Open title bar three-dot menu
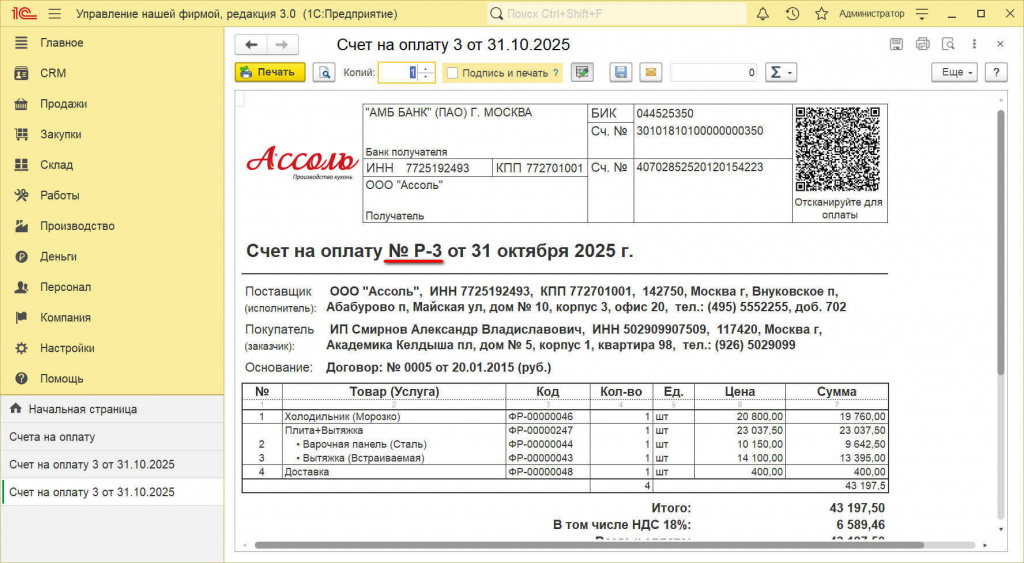This screenshot has width=1024, height=563. 974,44
